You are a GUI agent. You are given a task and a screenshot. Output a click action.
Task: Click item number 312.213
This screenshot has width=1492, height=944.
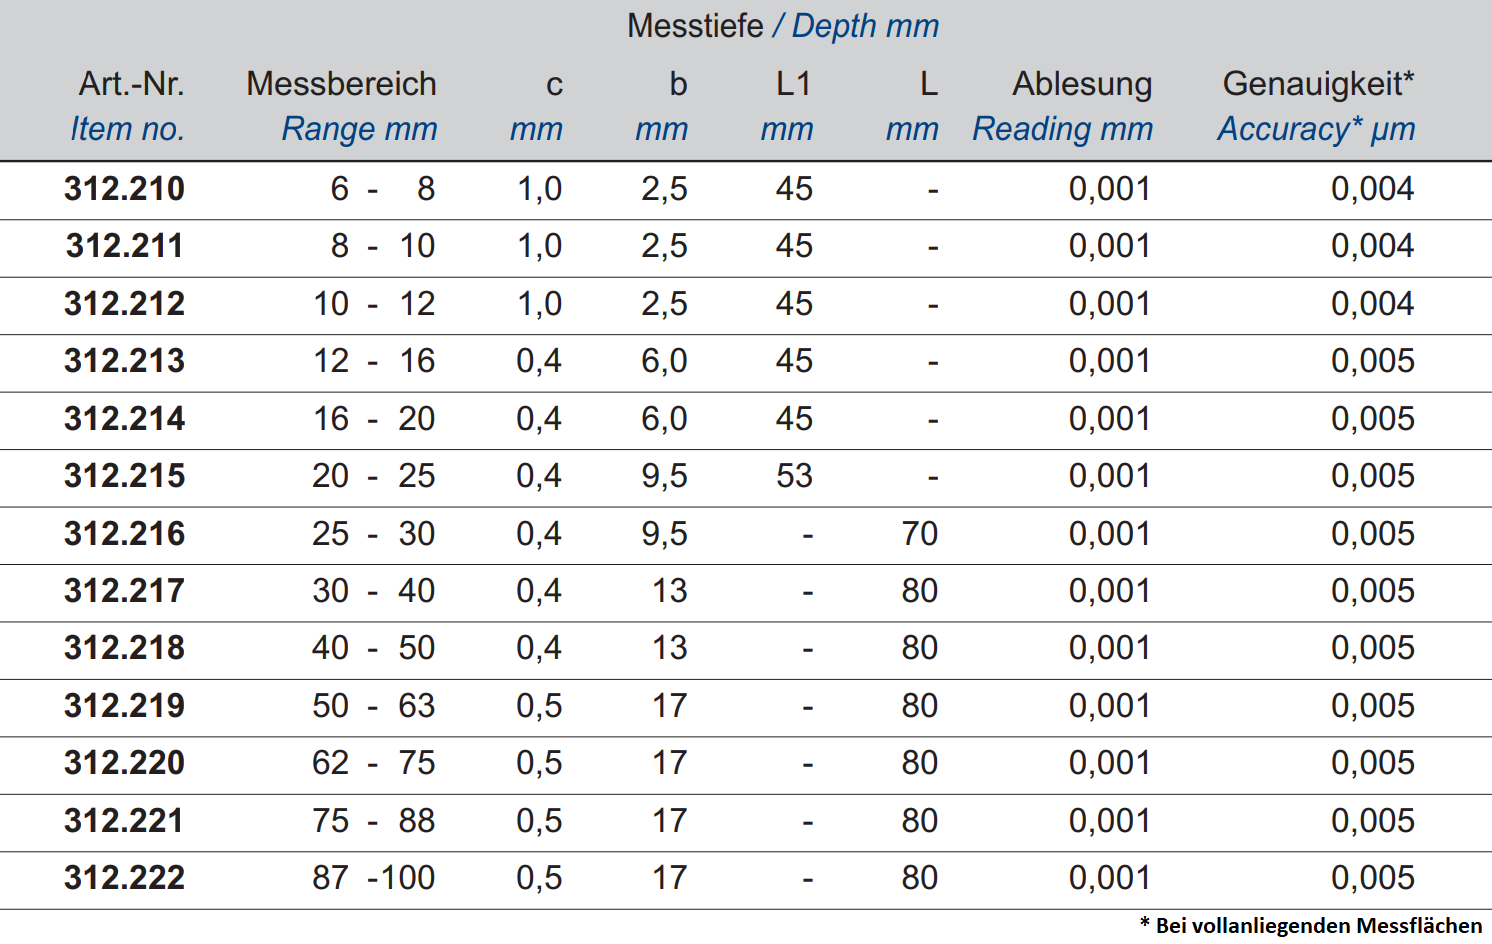(125, 361)
